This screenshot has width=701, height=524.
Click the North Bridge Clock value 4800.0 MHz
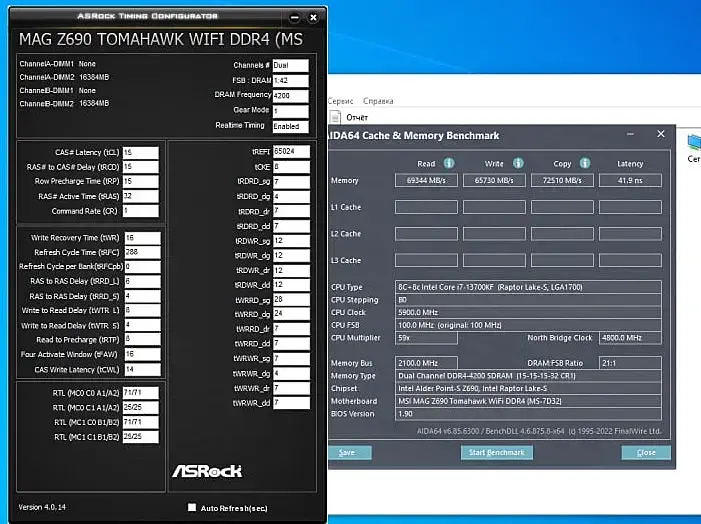[x=630, y=338]
